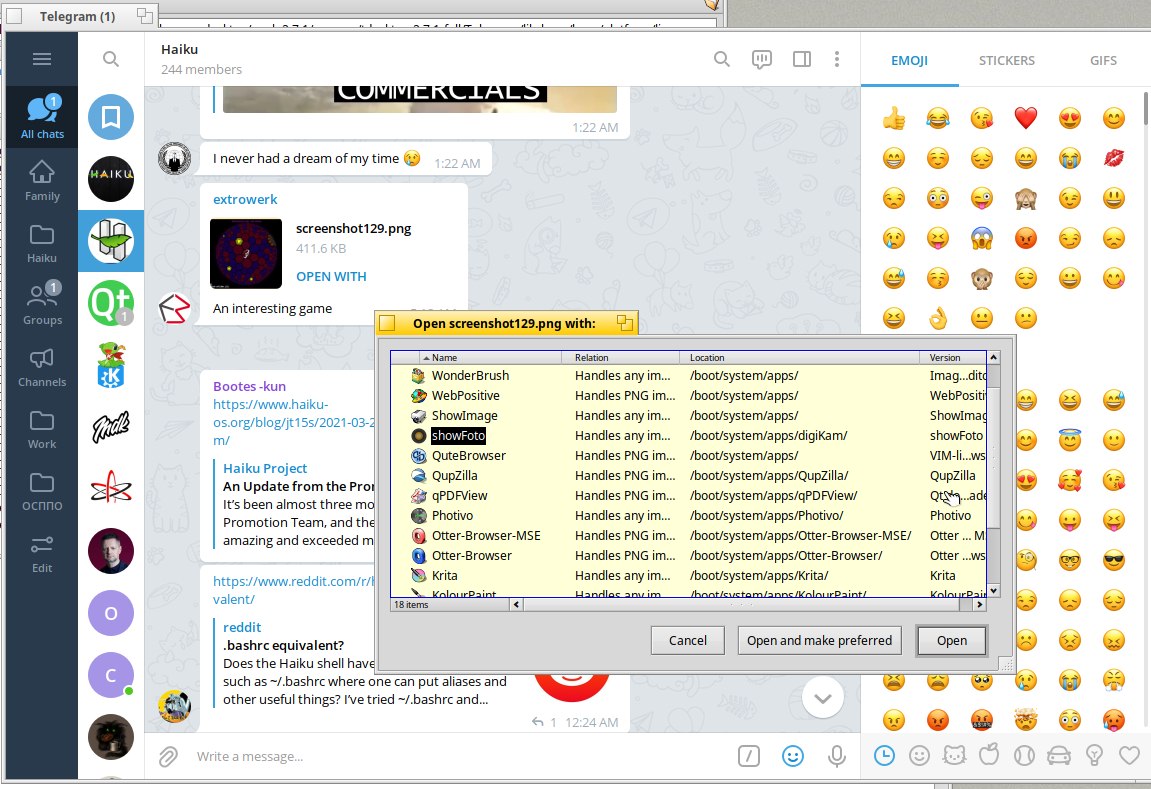Click the chat list search icon
The width and height of the screenshot is (1151, 789).
point(111,59)
